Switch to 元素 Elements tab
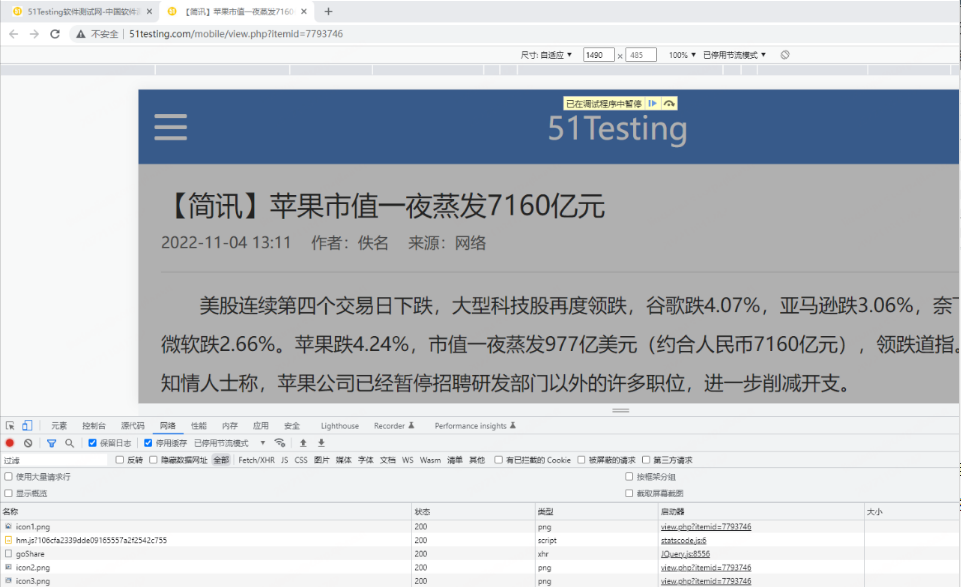Screen dimensions: 961x587 (59, 425)
